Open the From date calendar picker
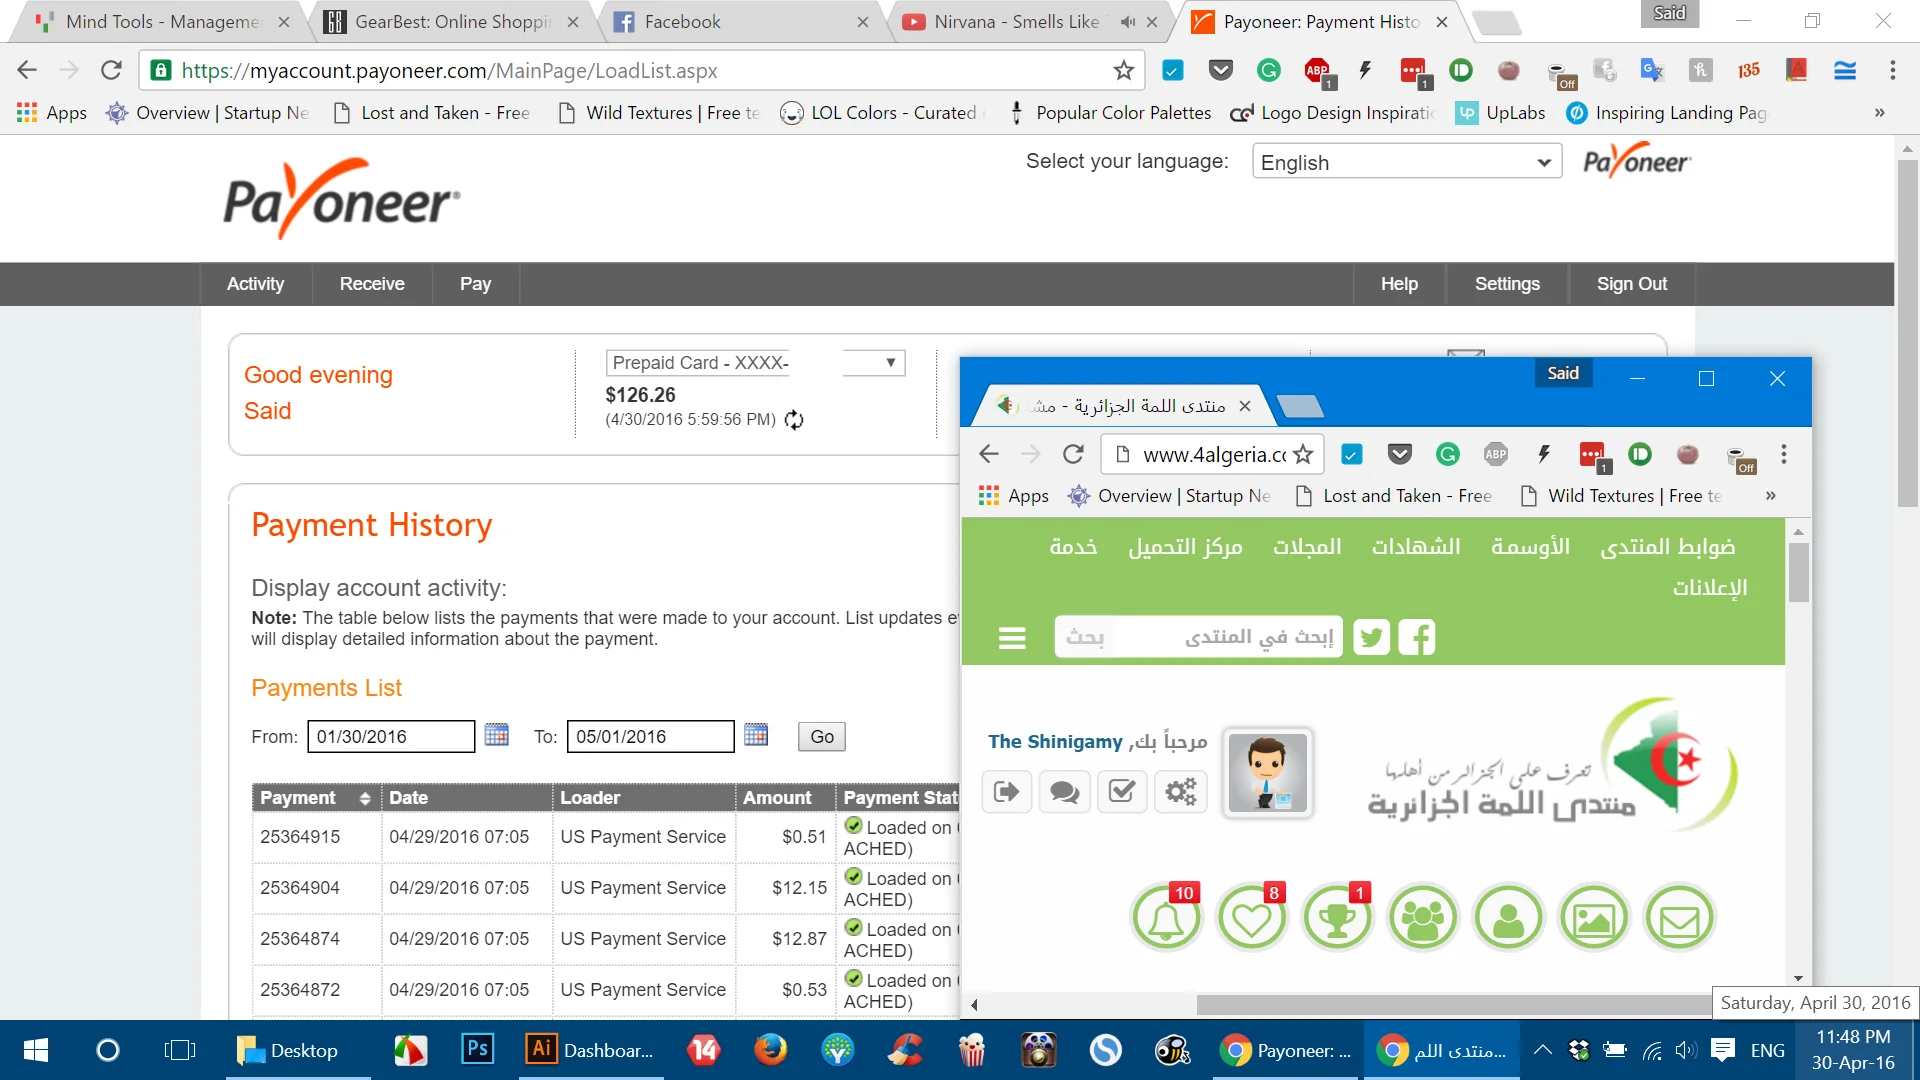 point(496,735)
